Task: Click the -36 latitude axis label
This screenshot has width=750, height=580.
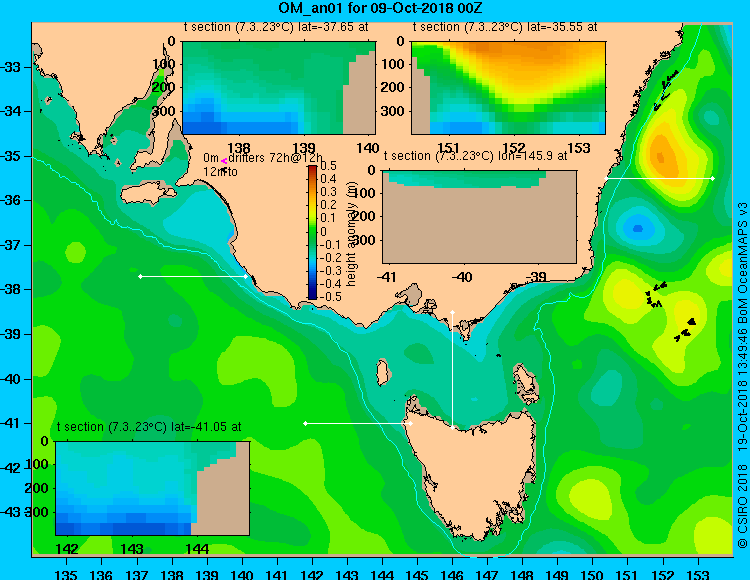Action: point(11,200)
